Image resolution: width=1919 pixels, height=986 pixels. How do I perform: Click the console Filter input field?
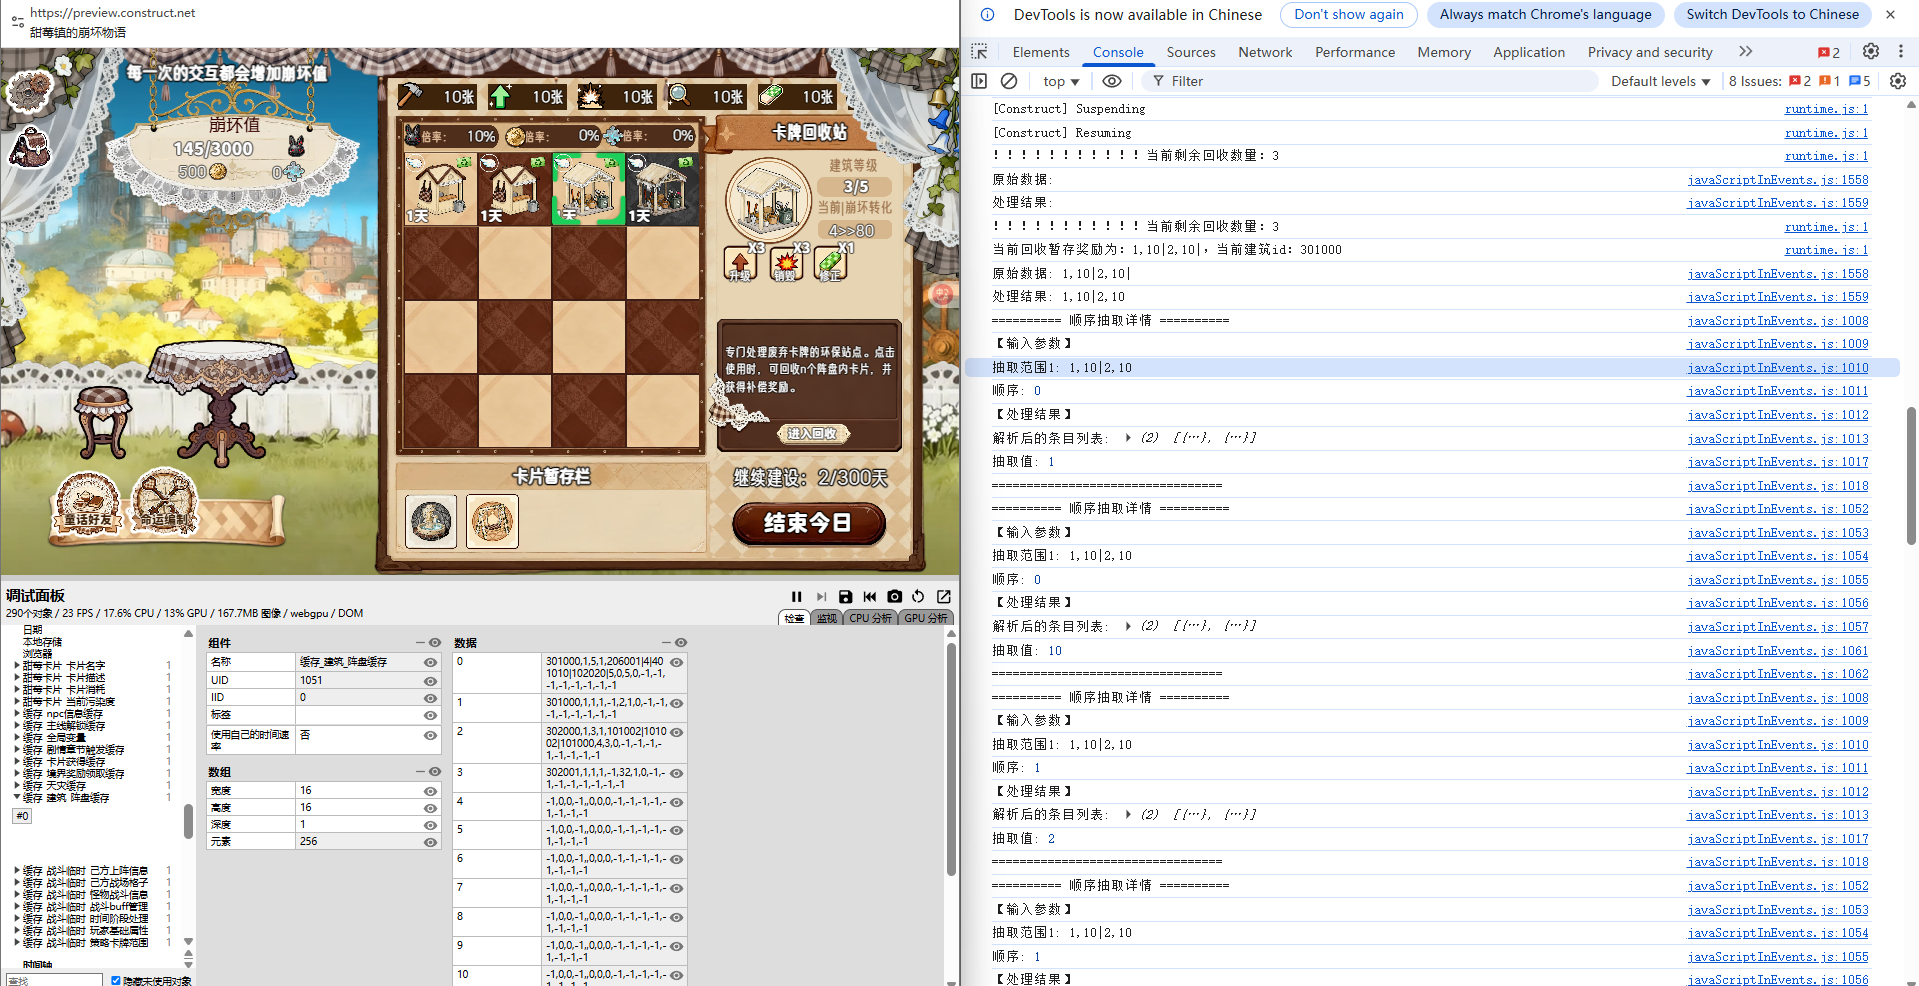coord(1370,81)
